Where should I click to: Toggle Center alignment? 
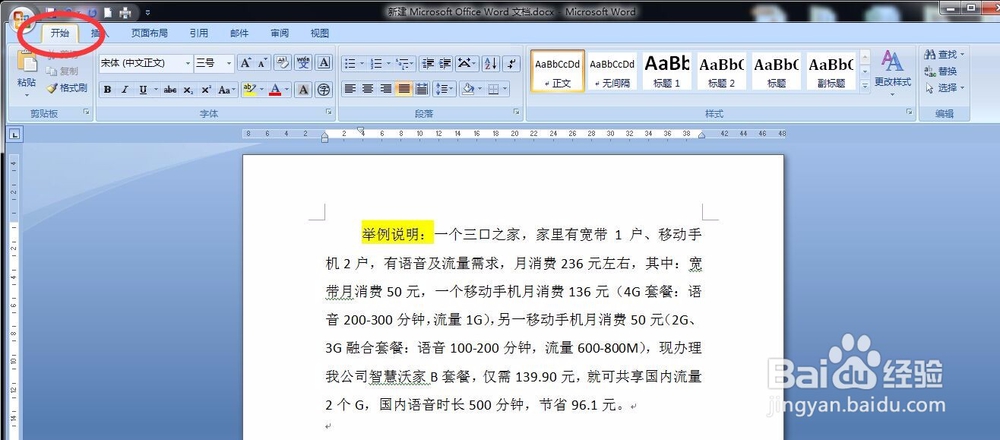[x=368, y=89]
